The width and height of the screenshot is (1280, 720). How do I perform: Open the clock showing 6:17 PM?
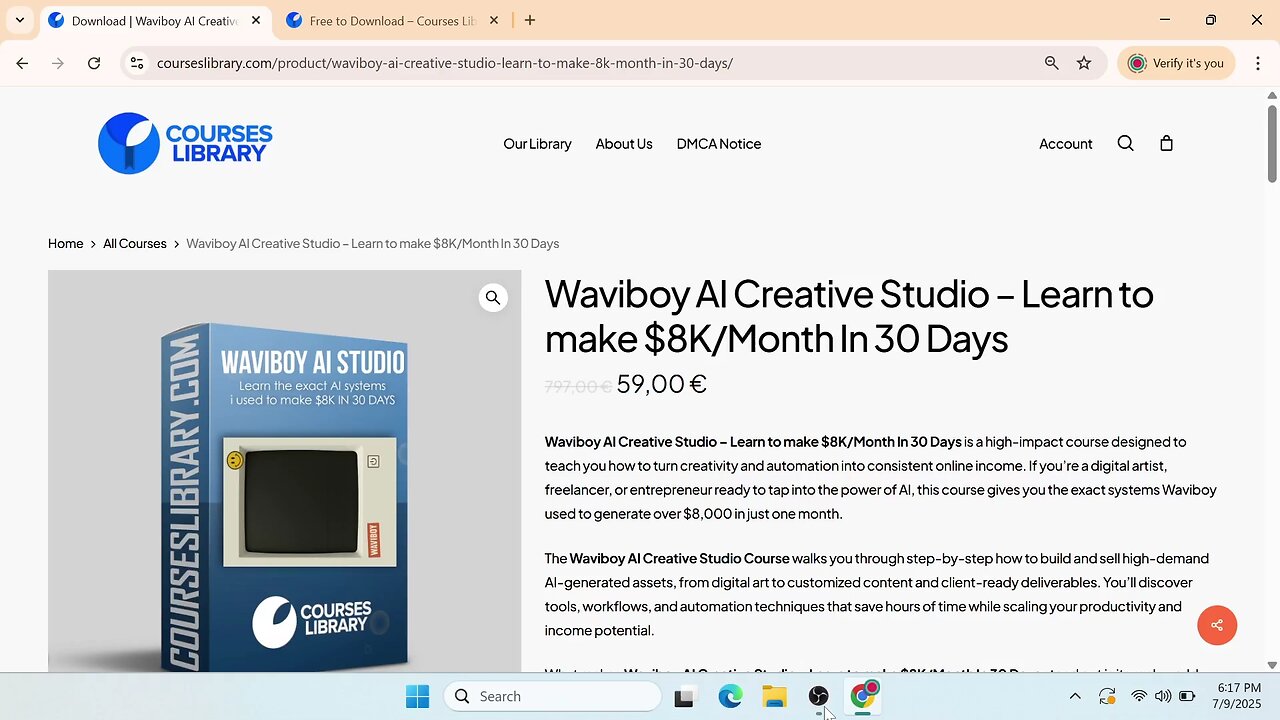tap(1239, 696)
